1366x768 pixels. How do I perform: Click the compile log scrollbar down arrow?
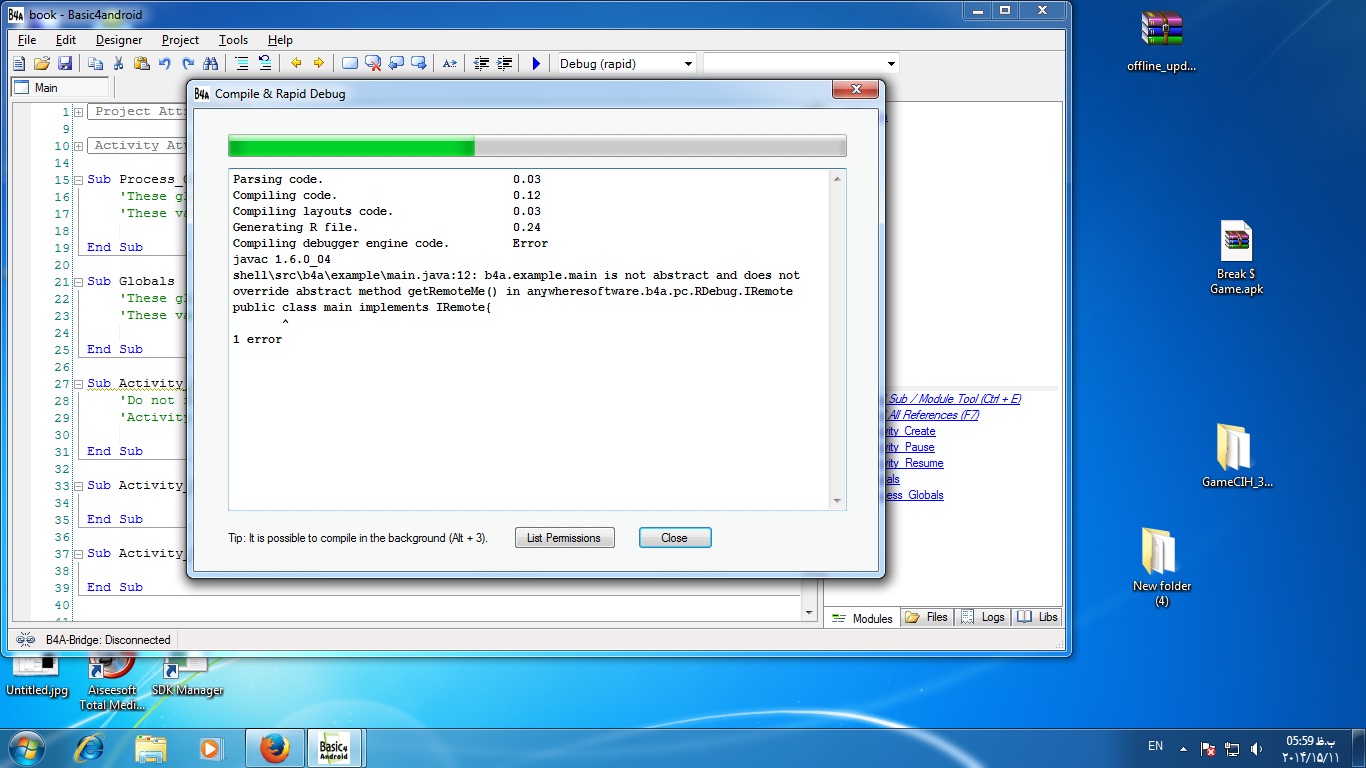click(x=837, y=500)
